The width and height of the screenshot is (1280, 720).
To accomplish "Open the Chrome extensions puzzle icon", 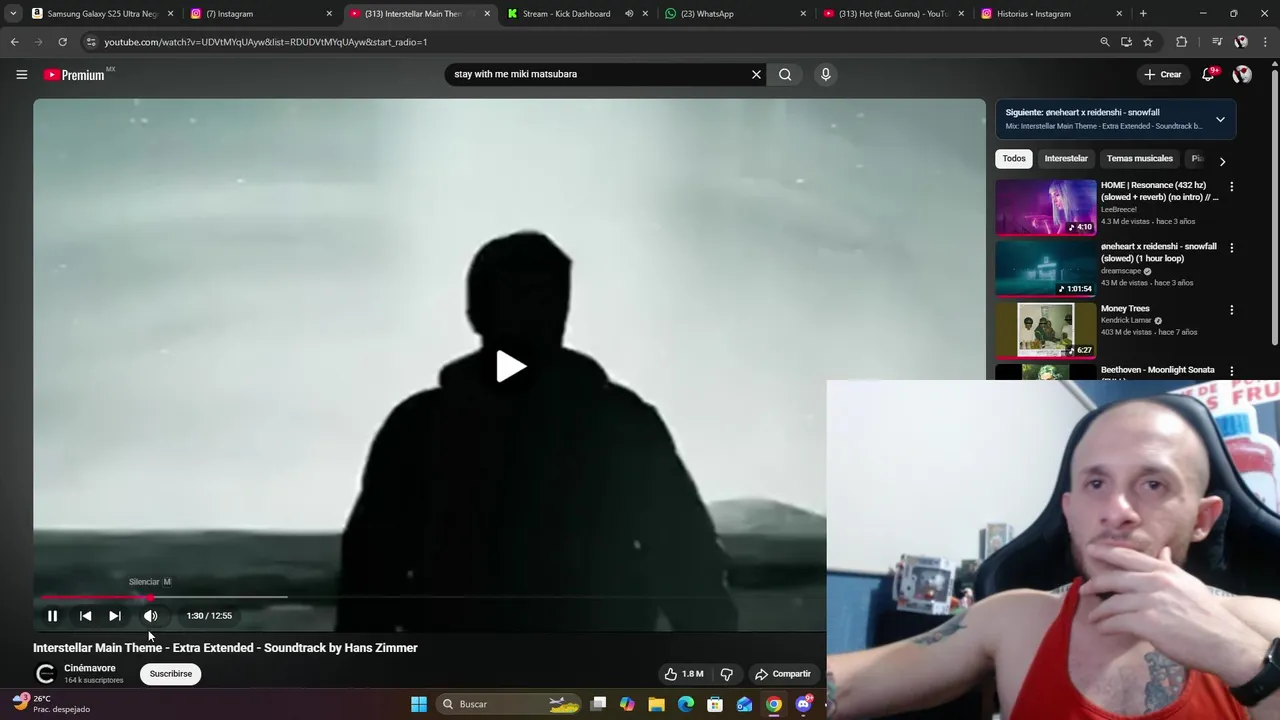I will [x=1181, y=42].
